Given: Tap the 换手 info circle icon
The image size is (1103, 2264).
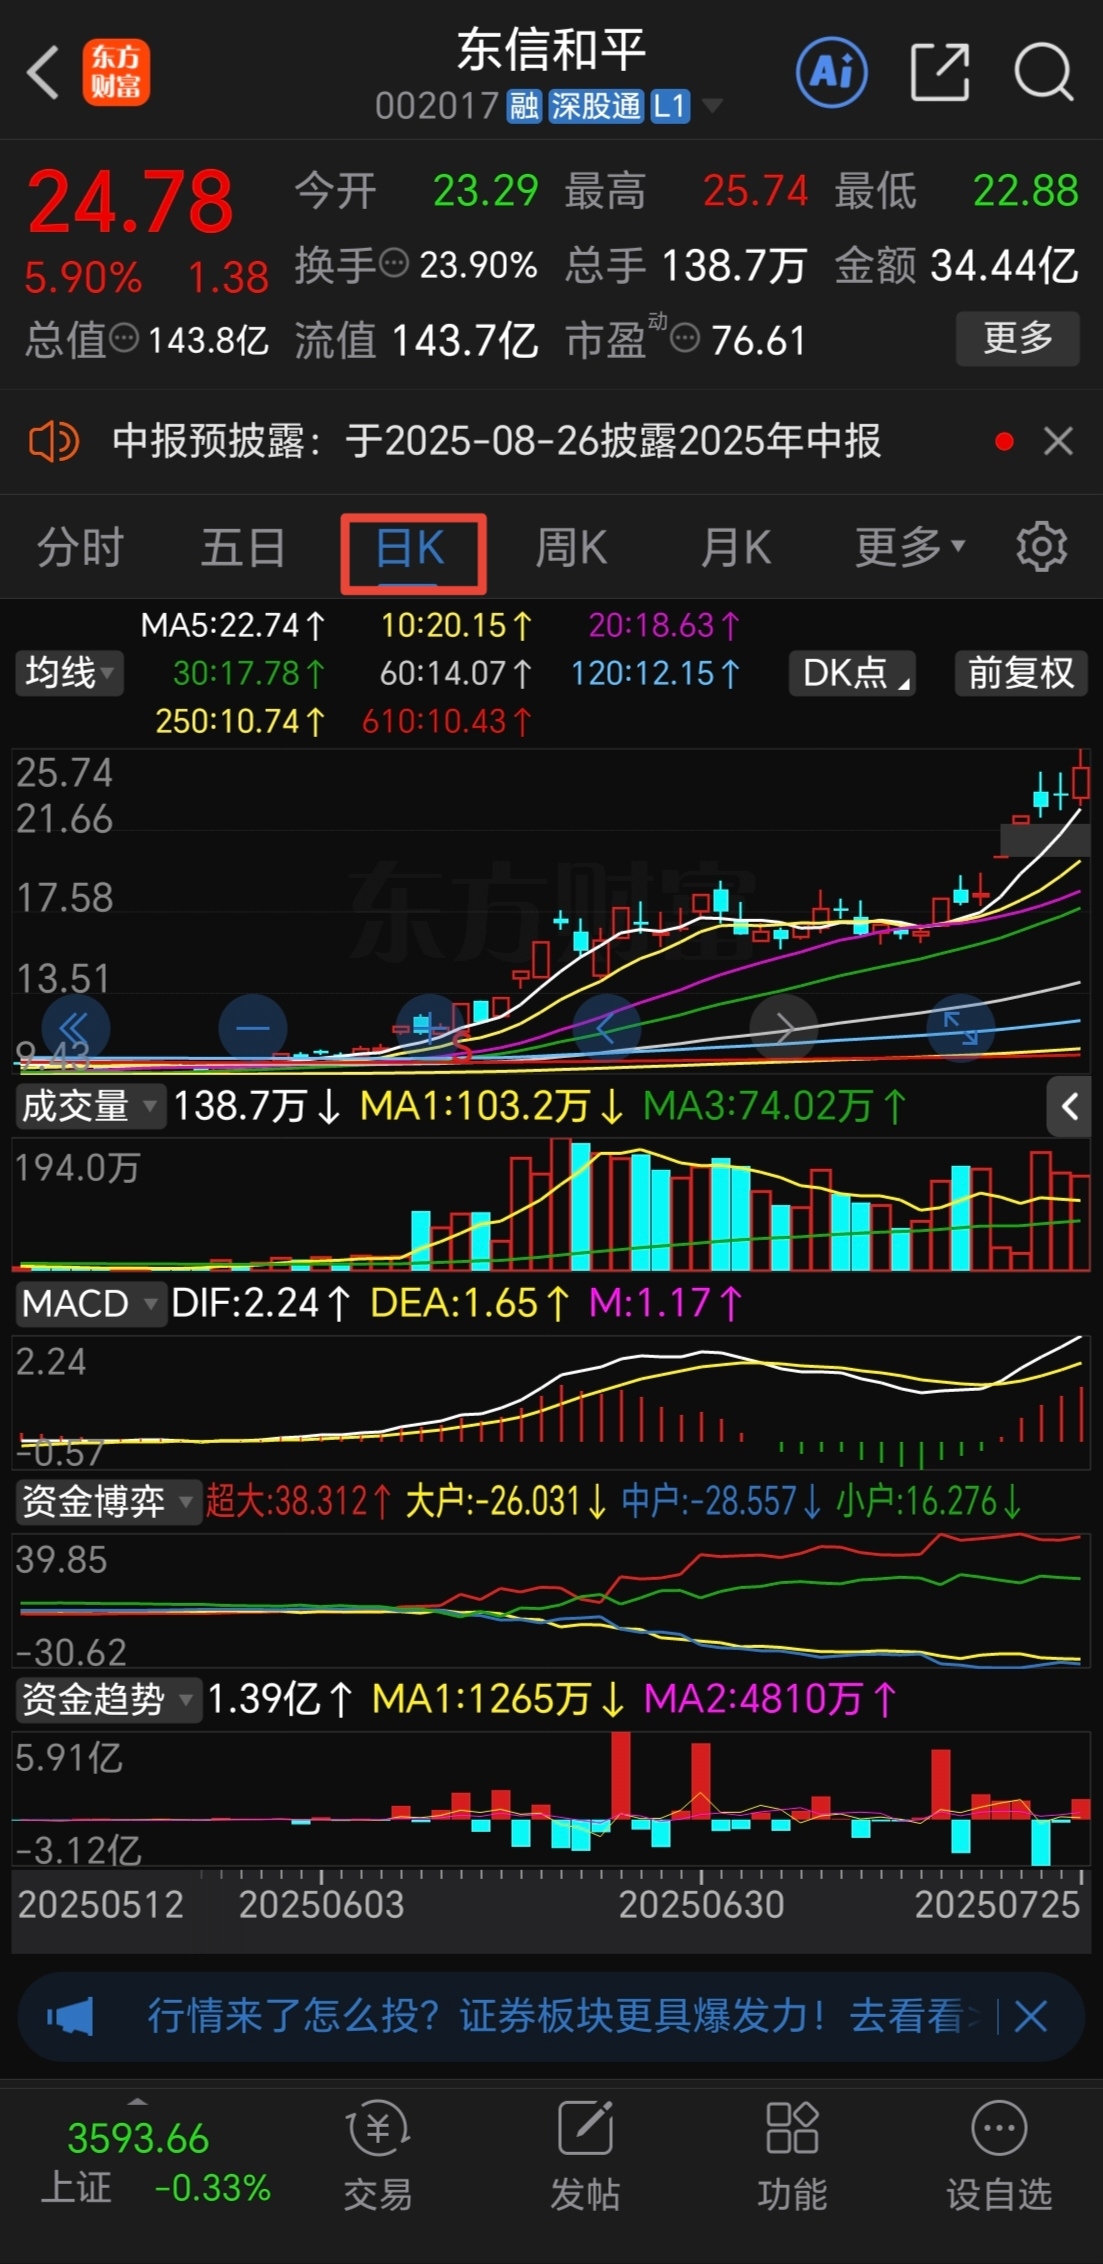Looking at the screenshot, I should coord(394,264).
